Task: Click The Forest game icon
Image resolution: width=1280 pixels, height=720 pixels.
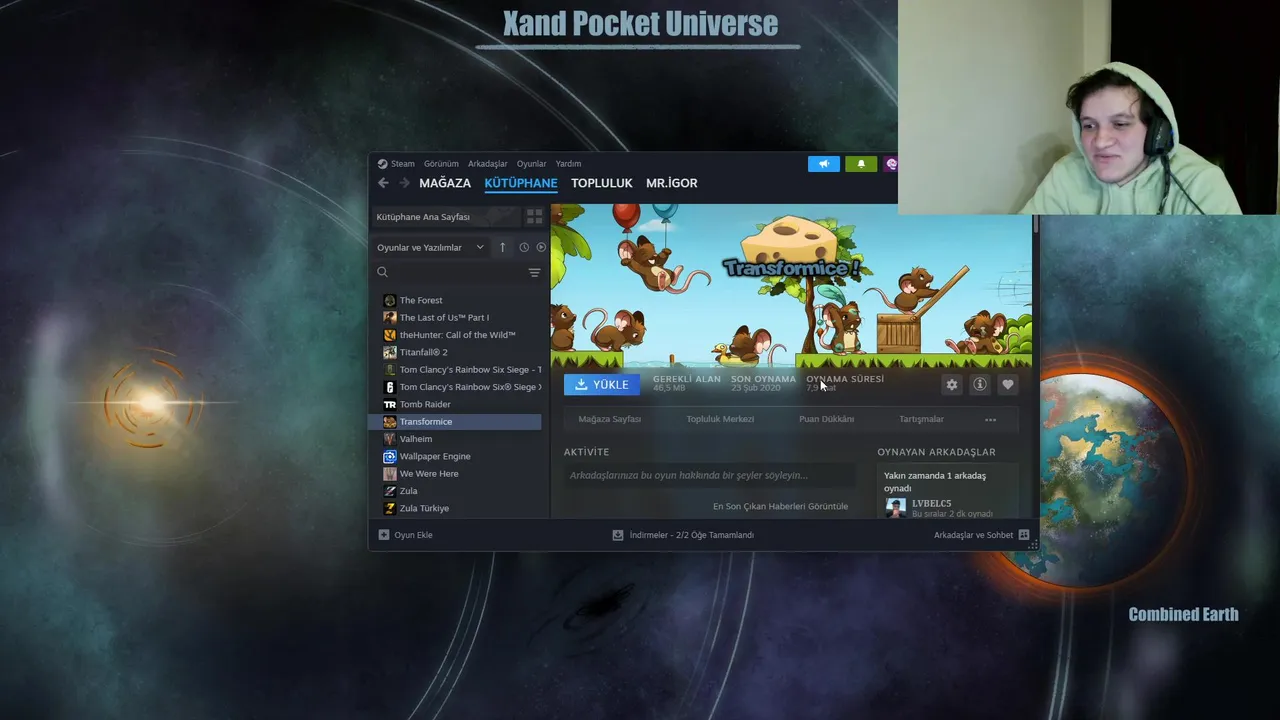Action: coord(390,300)
